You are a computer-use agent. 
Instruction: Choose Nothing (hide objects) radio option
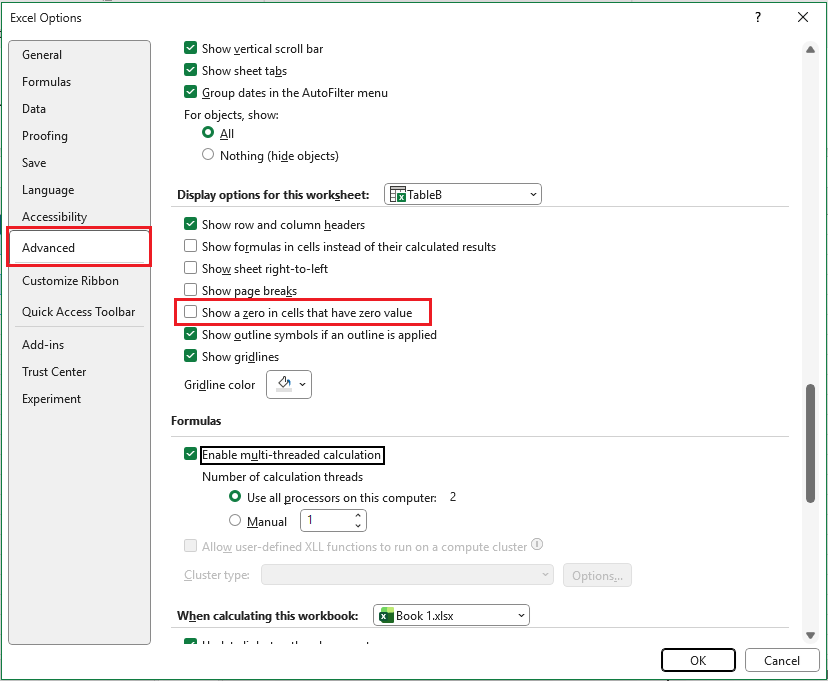point(208,155)
